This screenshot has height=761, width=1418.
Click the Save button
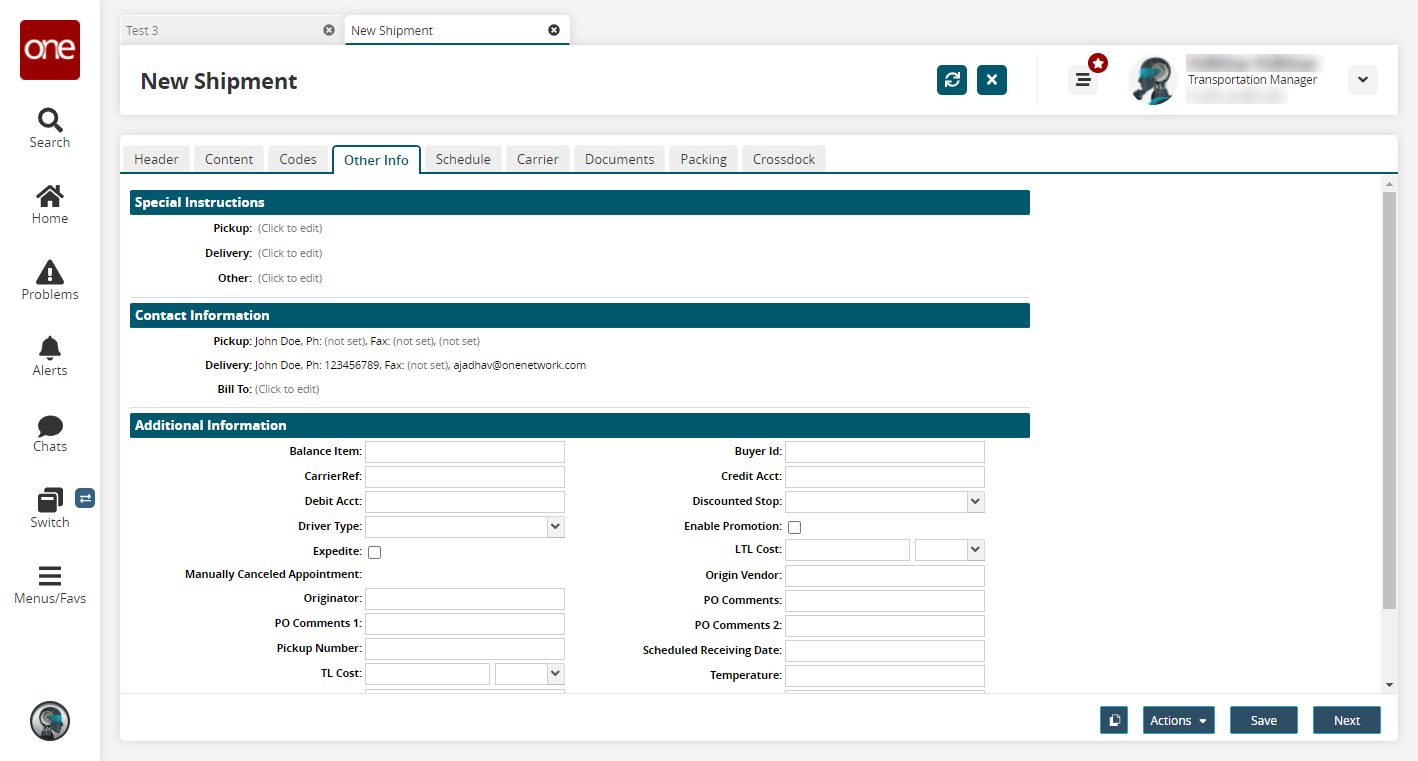pos(1263,720)
